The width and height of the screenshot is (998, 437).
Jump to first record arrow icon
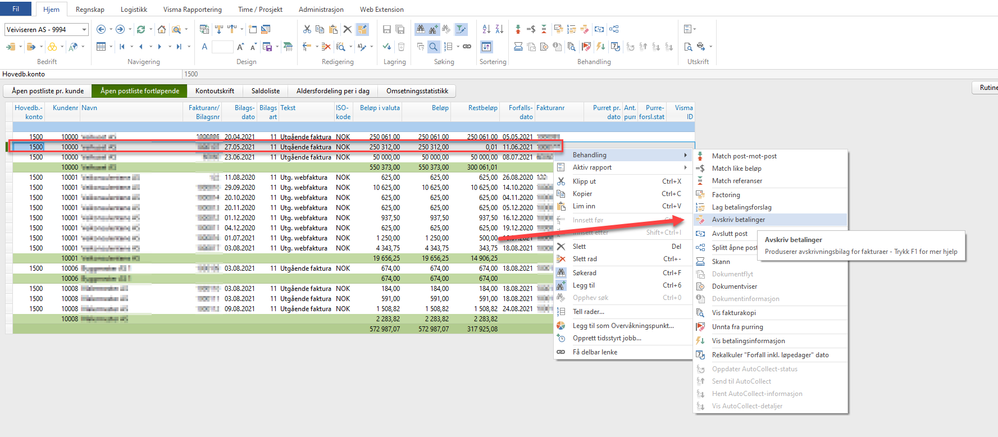coord(122,46)
